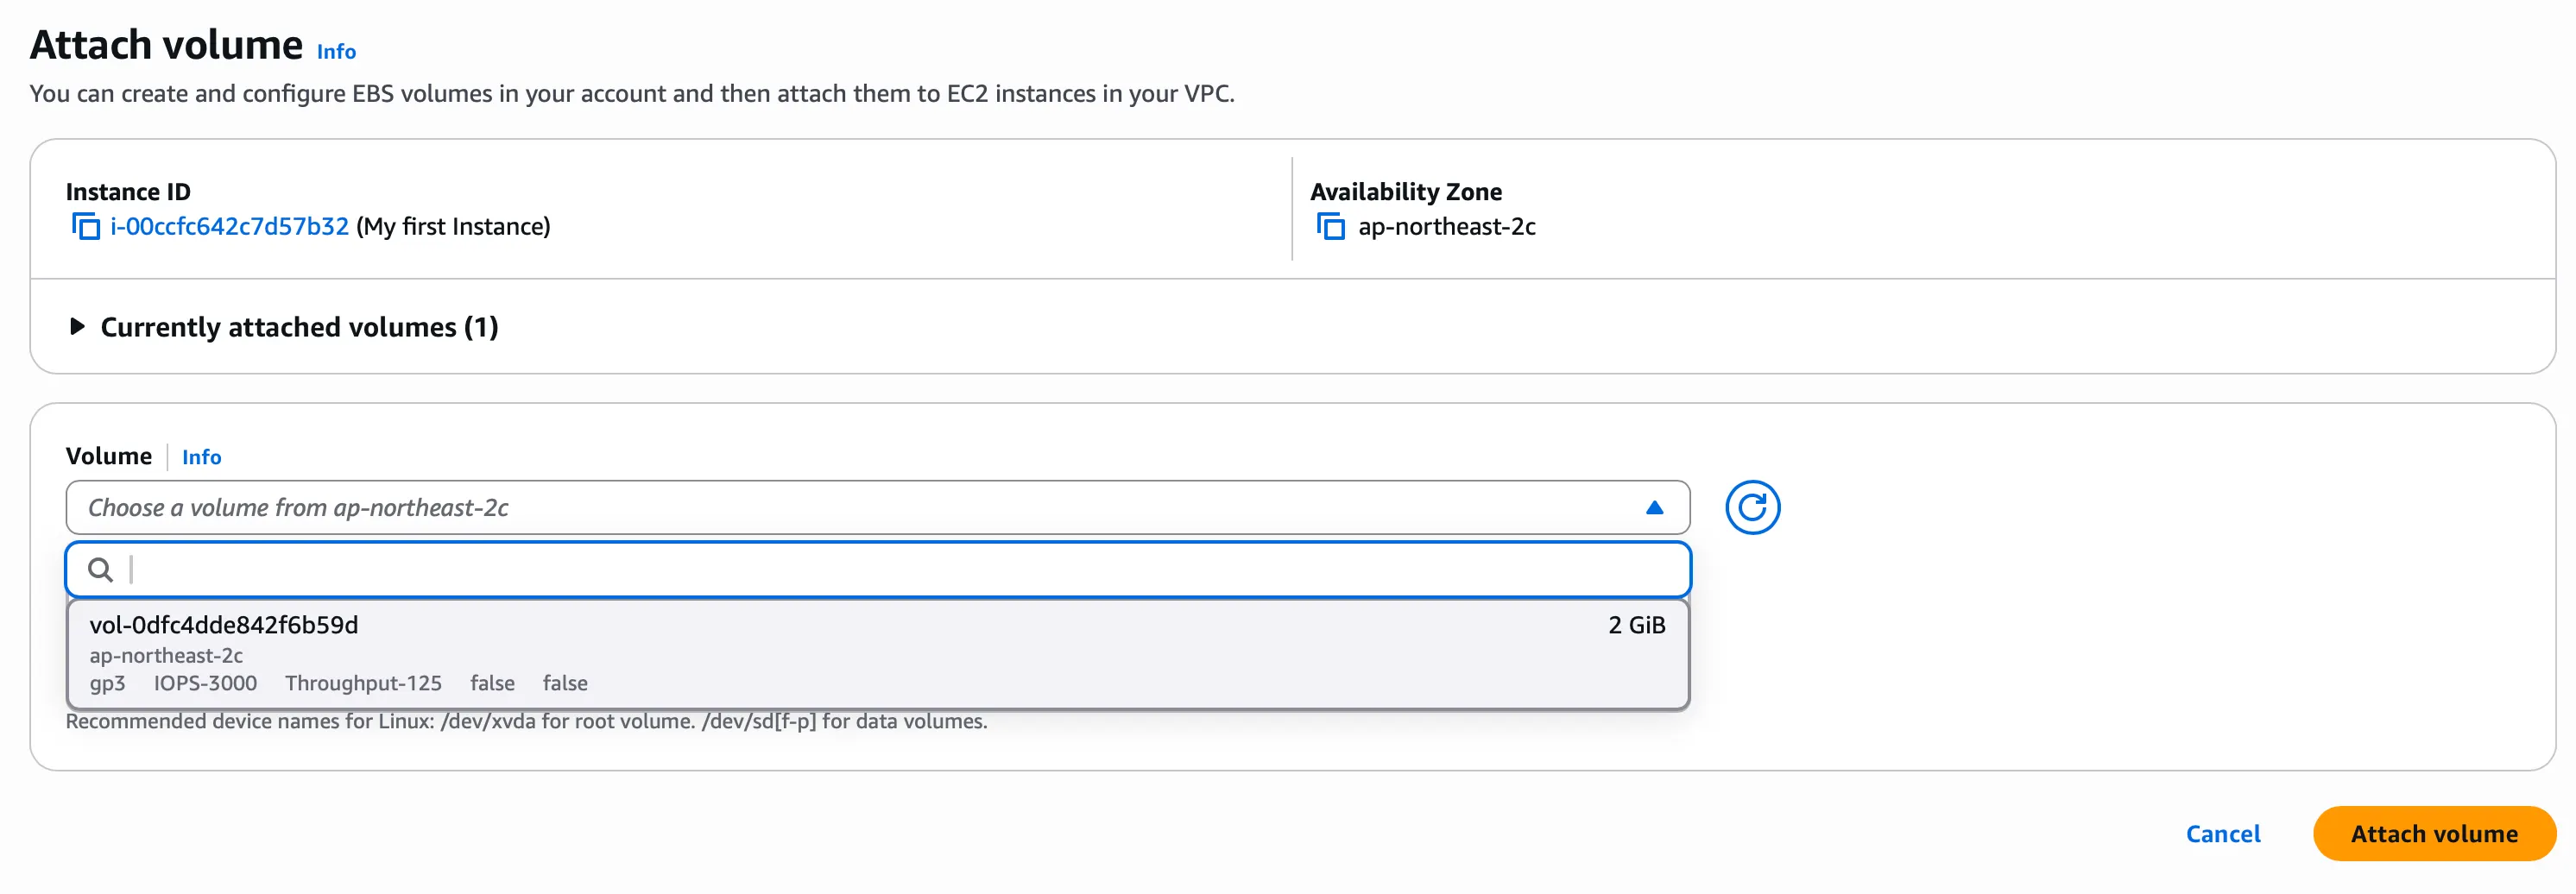Click the Cancel link
The height and width of the screenshot is (894, 2576).
[x=2222, y=834]
